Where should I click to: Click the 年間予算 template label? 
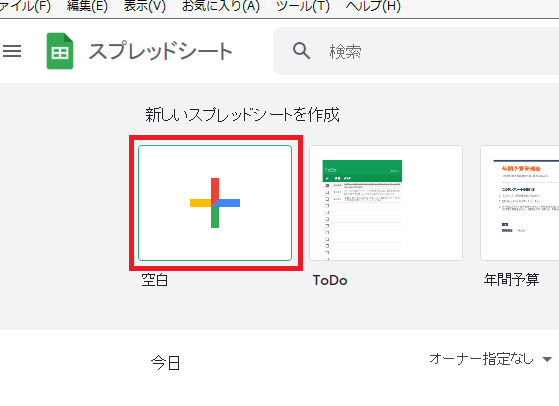512,279
